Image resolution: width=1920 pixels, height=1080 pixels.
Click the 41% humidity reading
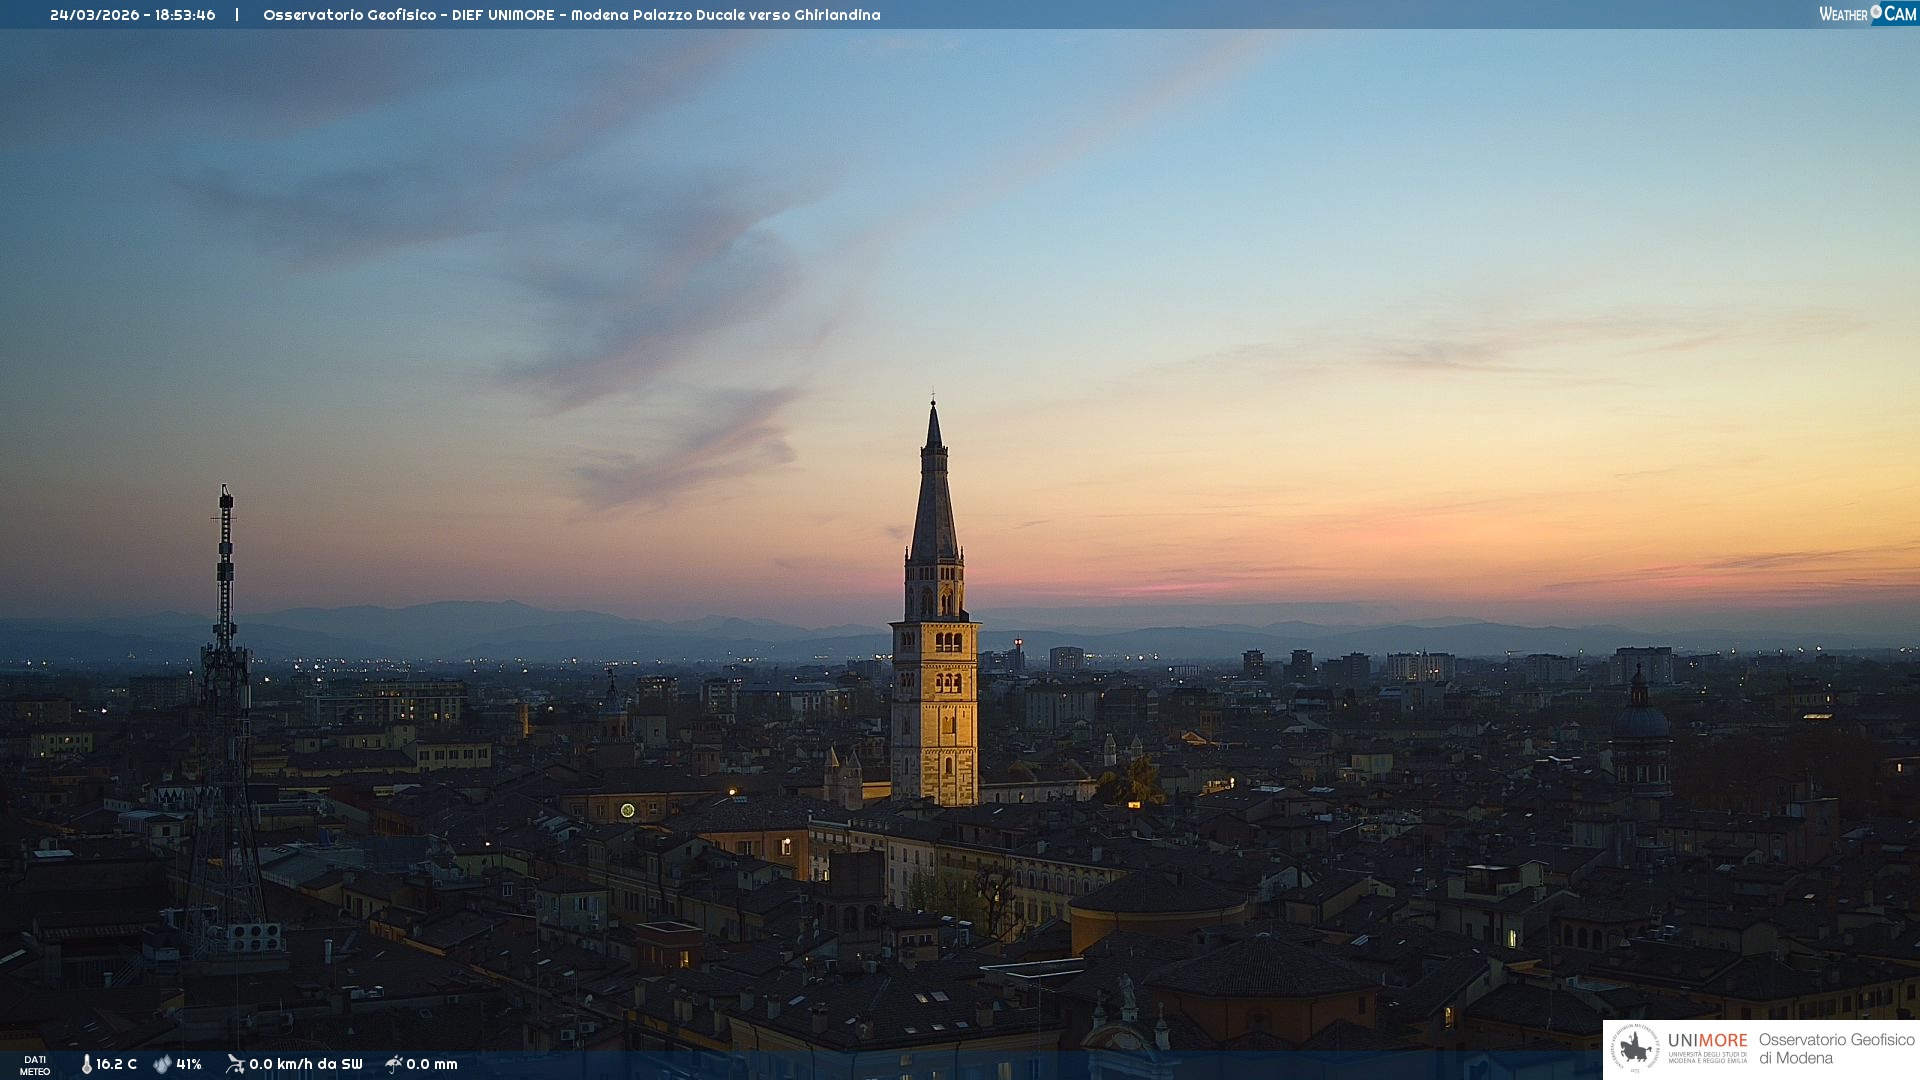189,1064
